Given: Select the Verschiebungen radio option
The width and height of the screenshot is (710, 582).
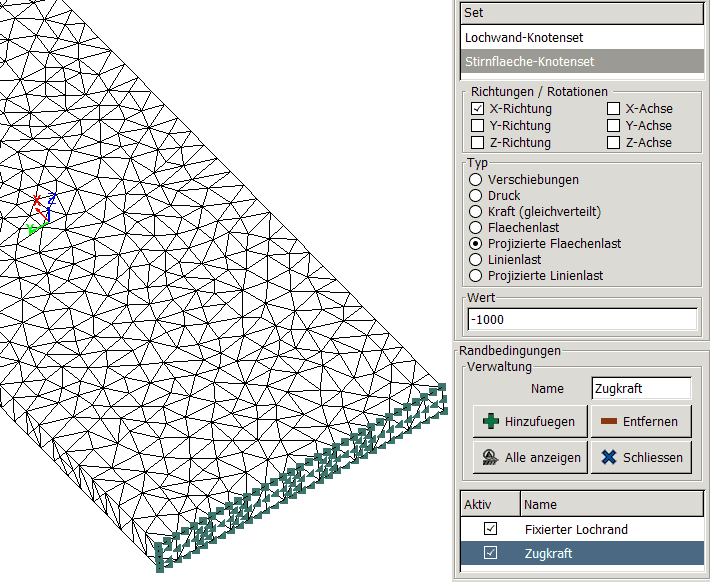Looking at the screenshot, I should [476, 180].
